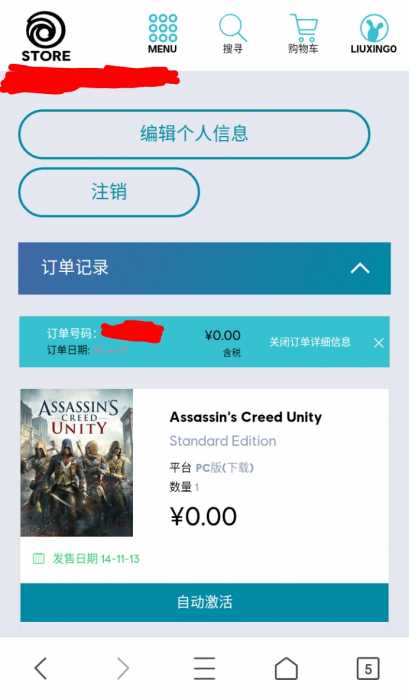Open the Ubisoft Store logo home
This screenshot has height=700, width=409.
click(46, 37)
